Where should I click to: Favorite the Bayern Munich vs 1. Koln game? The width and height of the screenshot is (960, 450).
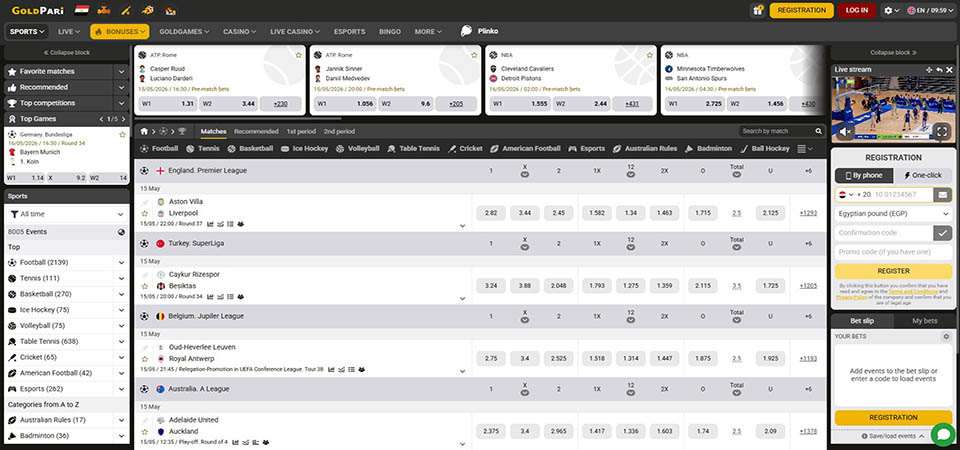click(x=122, y=134)
